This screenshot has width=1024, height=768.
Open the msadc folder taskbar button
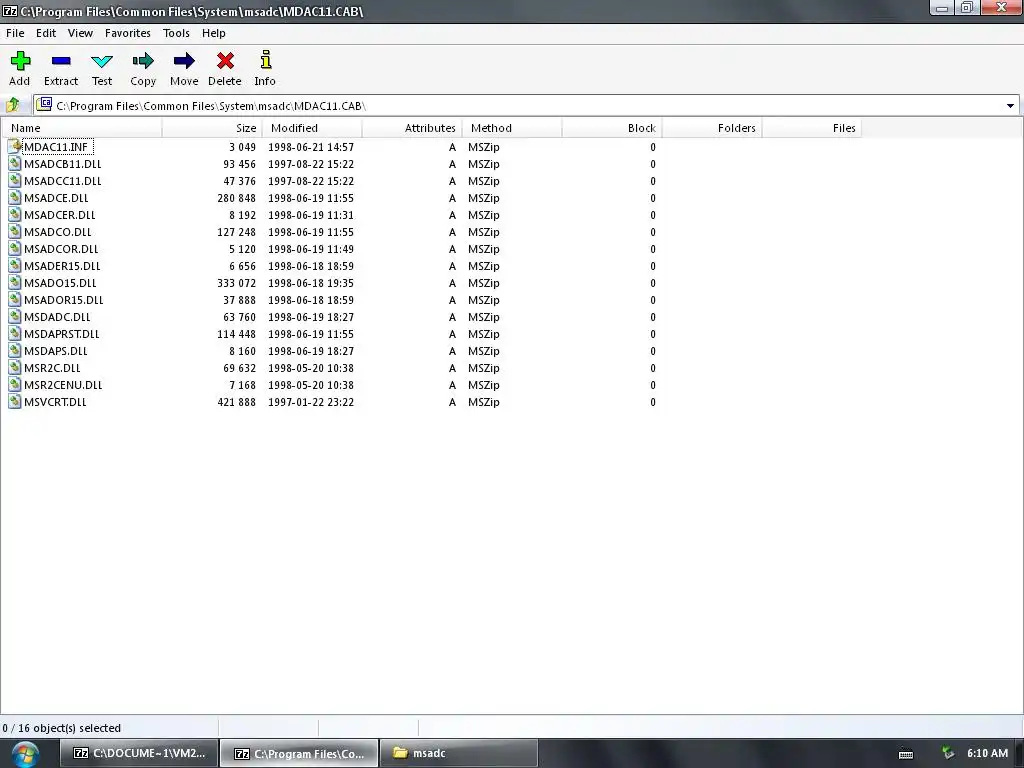pyautogui.click(x=458, y=753)
